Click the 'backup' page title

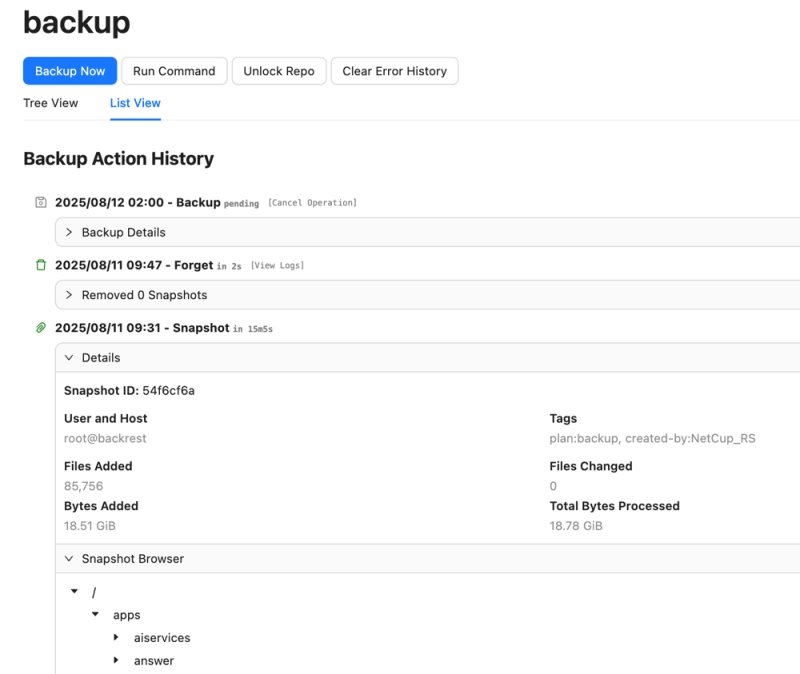coord(77,23)
